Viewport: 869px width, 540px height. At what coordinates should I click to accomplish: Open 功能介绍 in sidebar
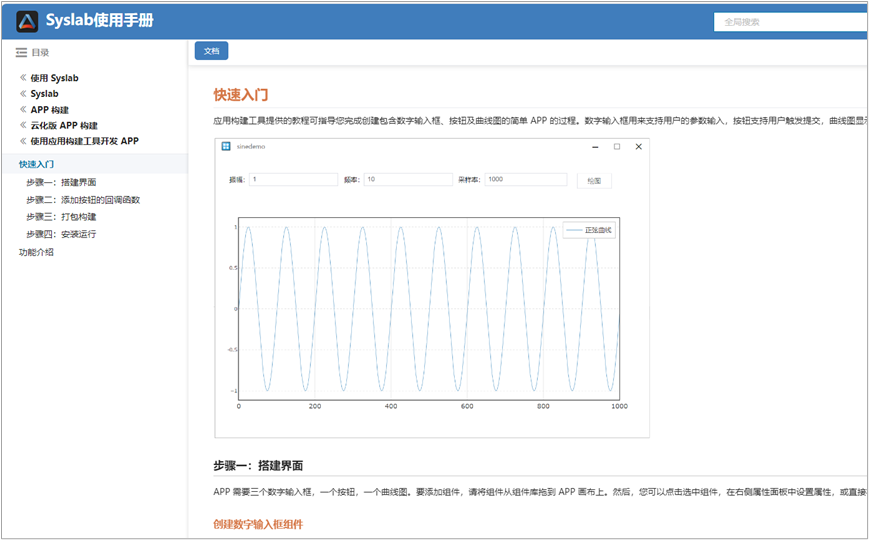[x=37, y=252]
